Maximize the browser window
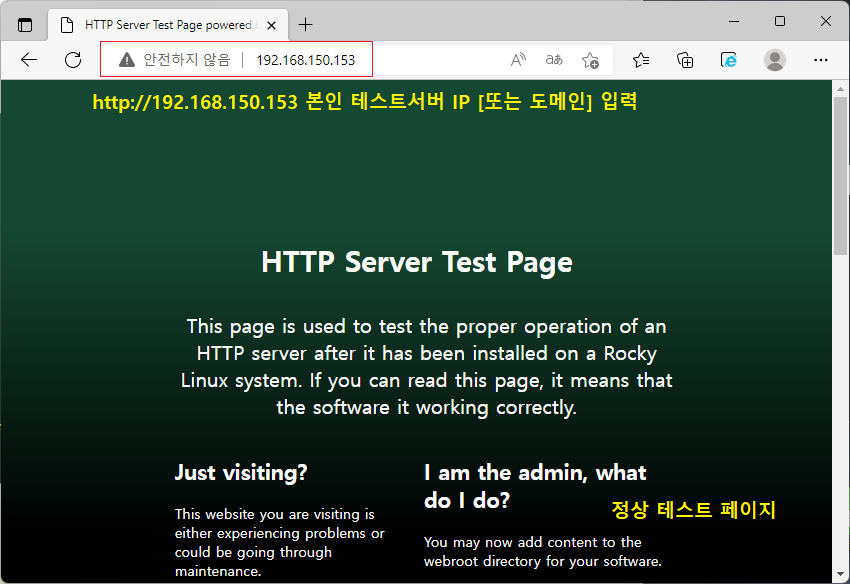 point(780,21)
